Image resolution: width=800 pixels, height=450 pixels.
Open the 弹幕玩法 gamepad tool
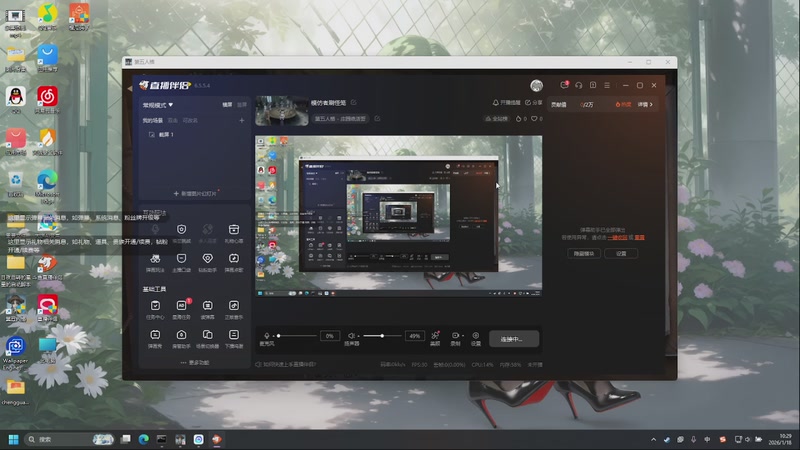tap(155, 262)
